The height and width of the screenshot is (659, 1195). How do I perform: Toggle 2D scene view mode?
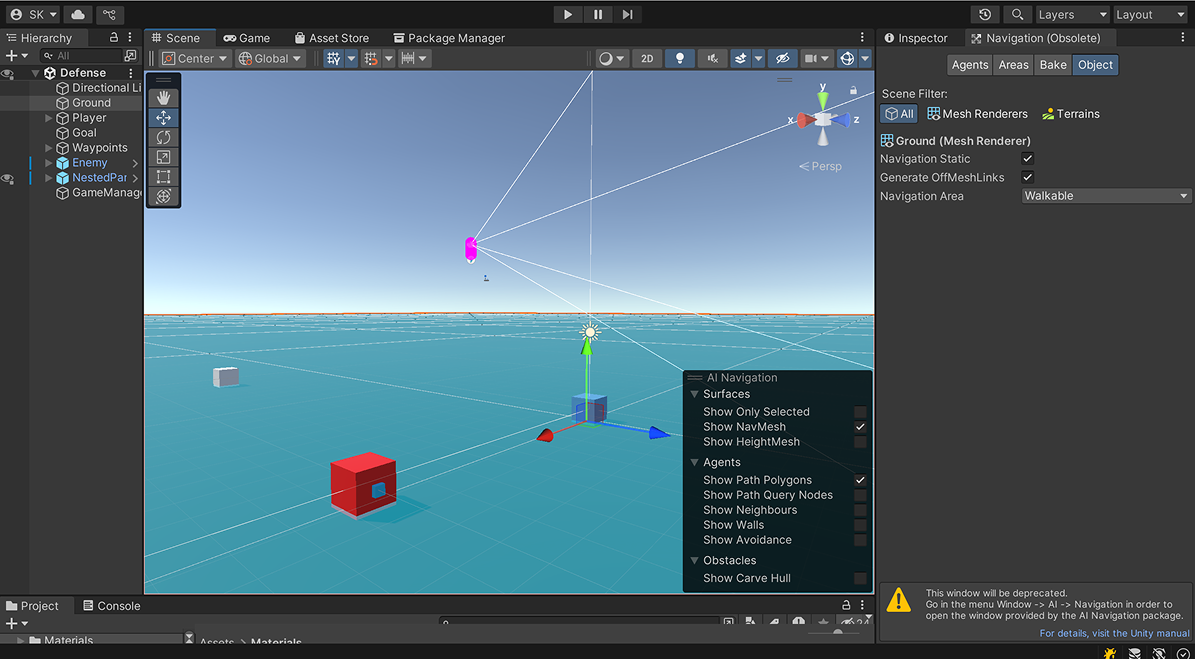pyautogui.click(x=647, y=58)
